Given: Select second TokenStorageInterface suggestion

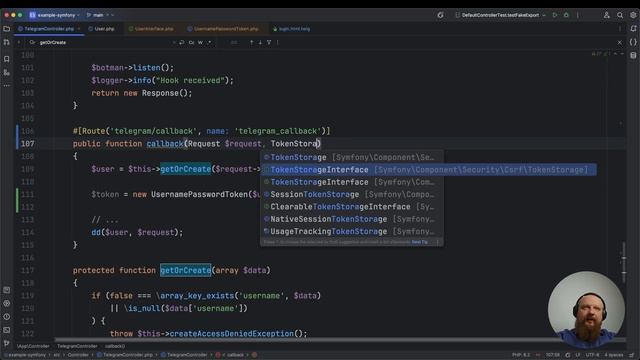Looking at the screenshot, I should (x=352, y=182).
